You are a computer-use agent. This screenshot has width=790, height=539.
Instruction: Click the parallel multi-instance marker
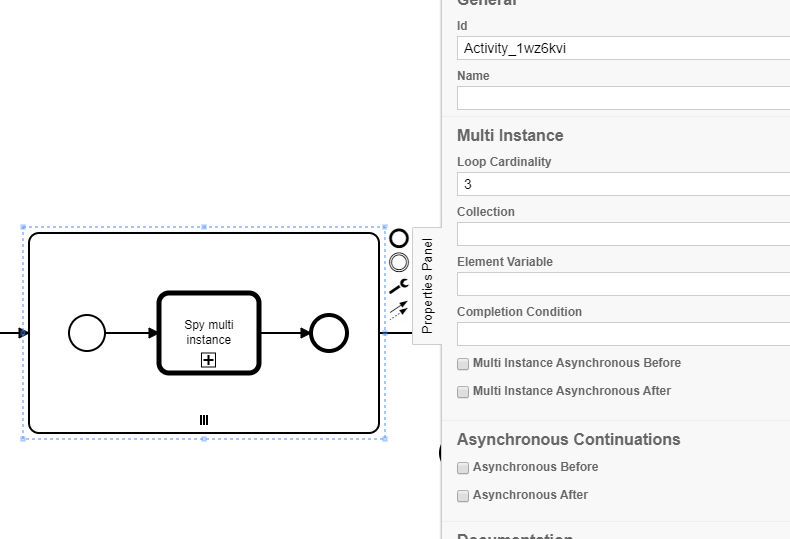(x=204, y=420)
